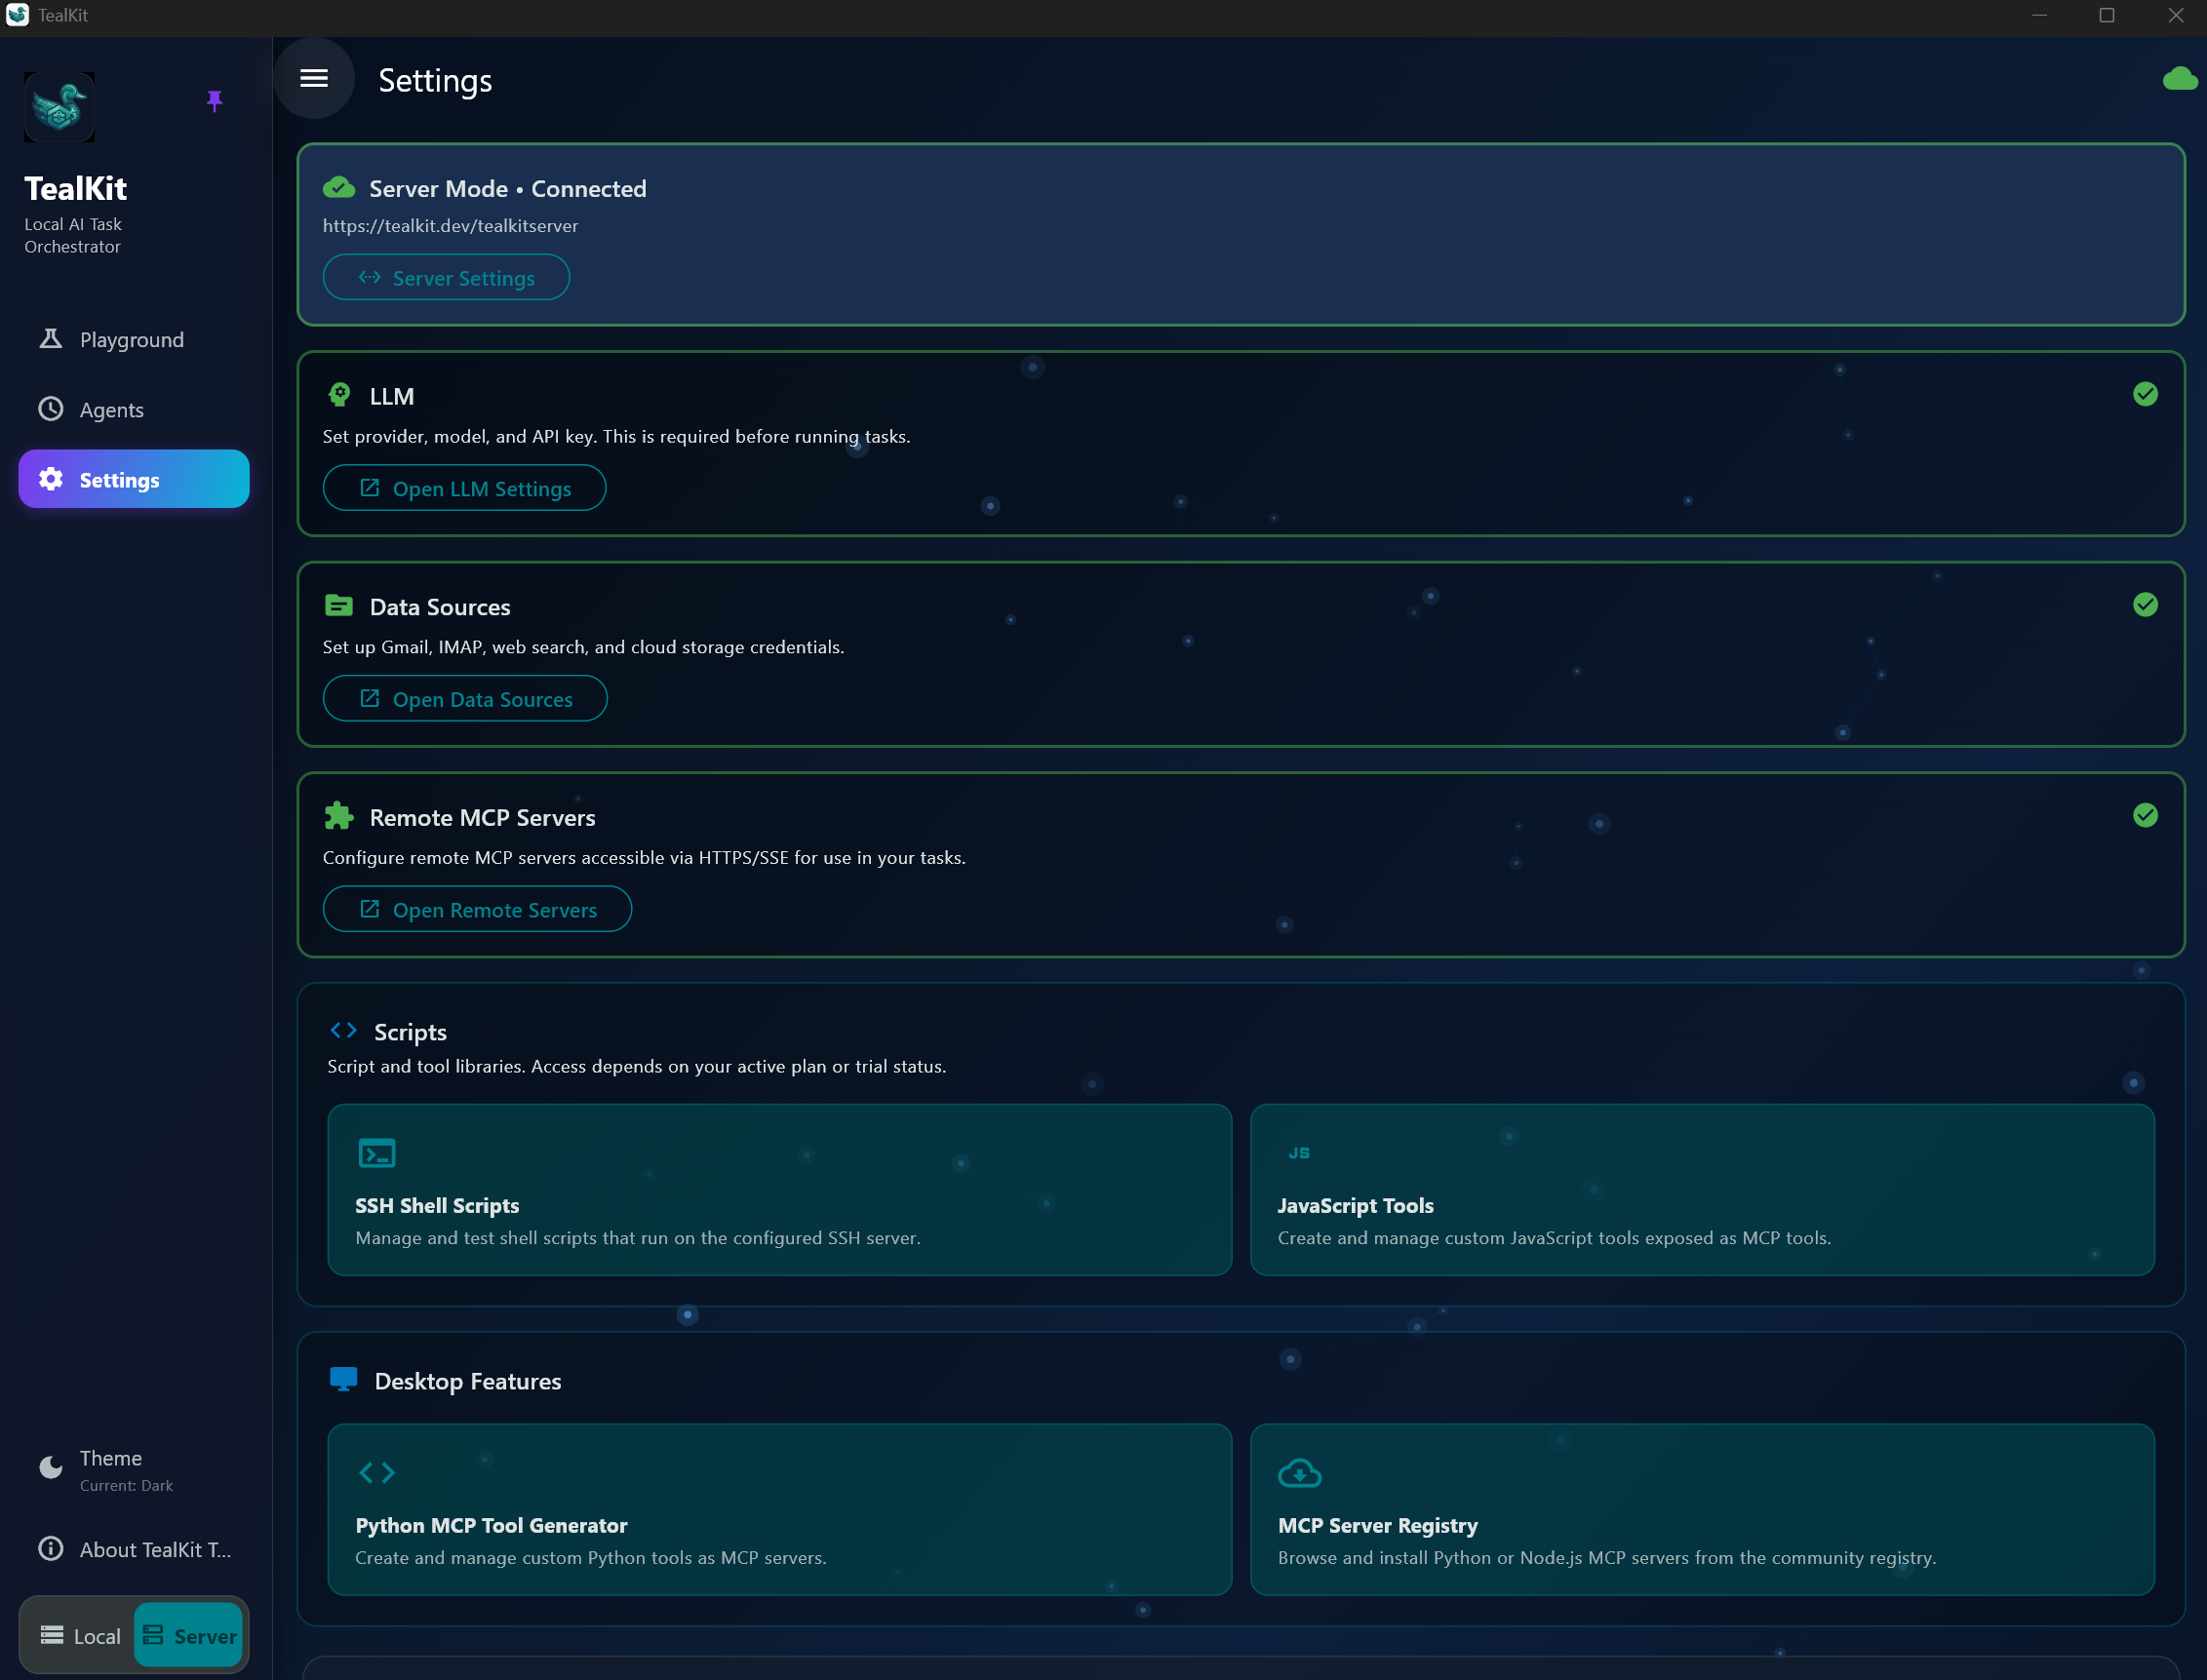The image size is (2207, 1680).
Task: Click the Remote MCP Servers heading
Action: [482, 817]
